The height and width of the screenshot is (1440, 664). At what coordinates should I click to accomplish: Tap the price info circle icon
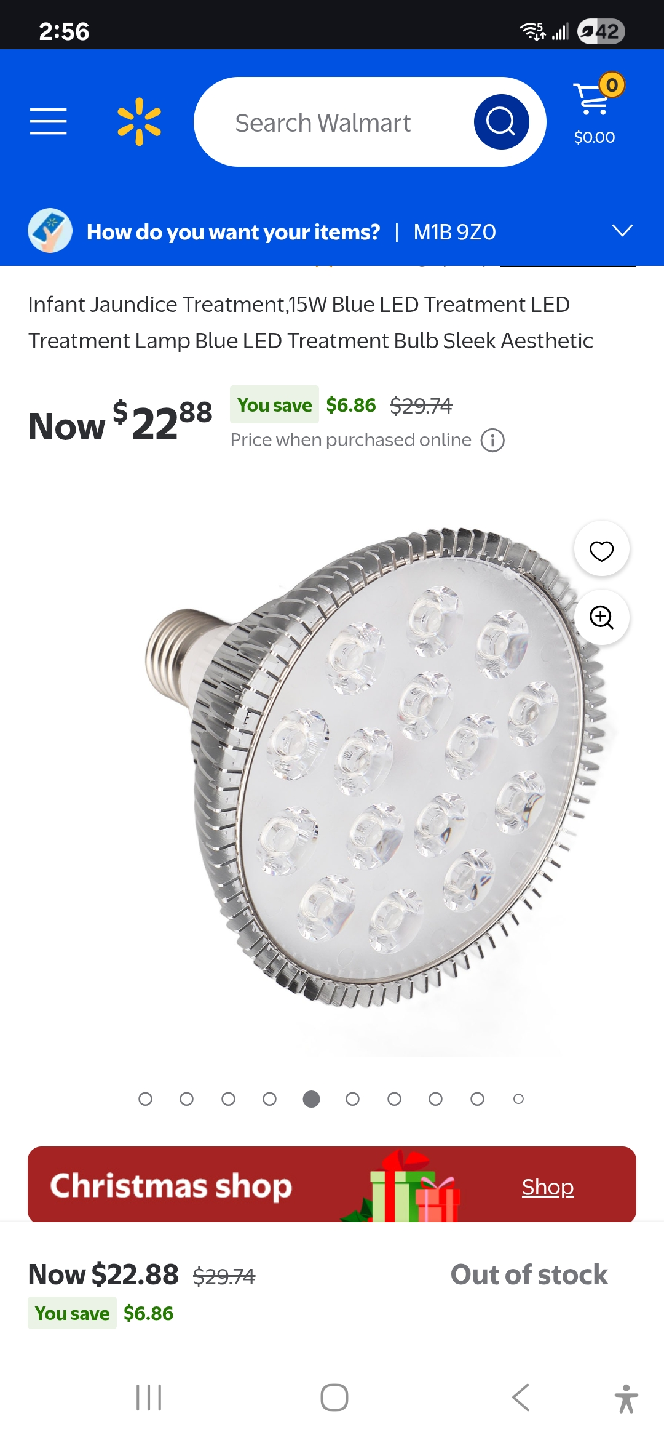tap(493, 440)
